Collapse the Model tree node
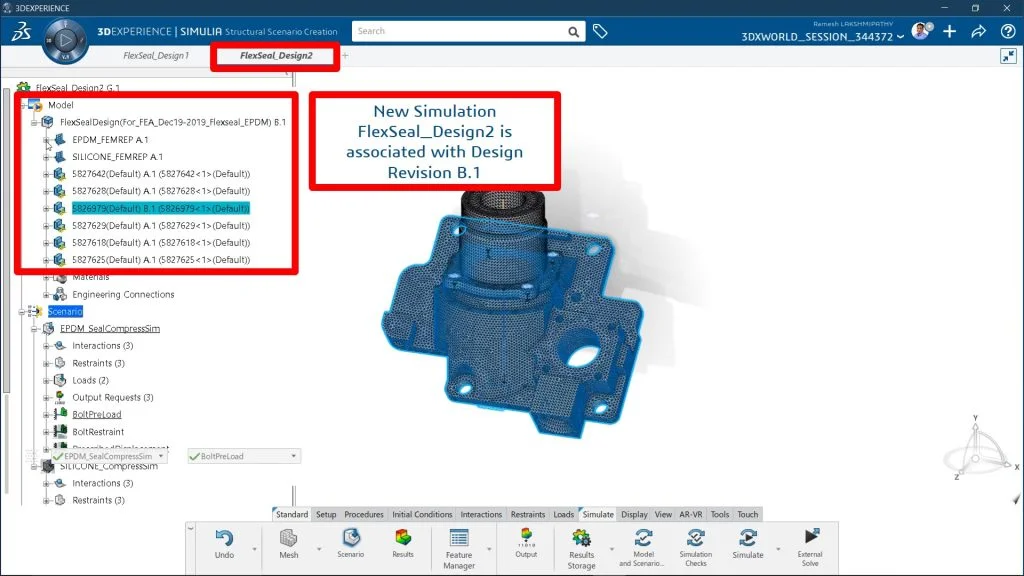The image size is (1024, 576). 24,105
